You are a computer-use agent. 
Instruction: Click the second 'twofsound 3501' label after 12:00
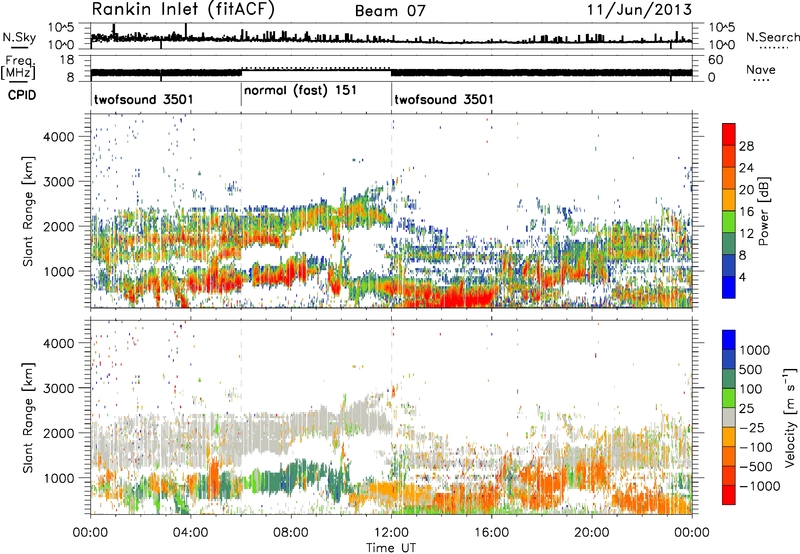click(x=444, y=99)
